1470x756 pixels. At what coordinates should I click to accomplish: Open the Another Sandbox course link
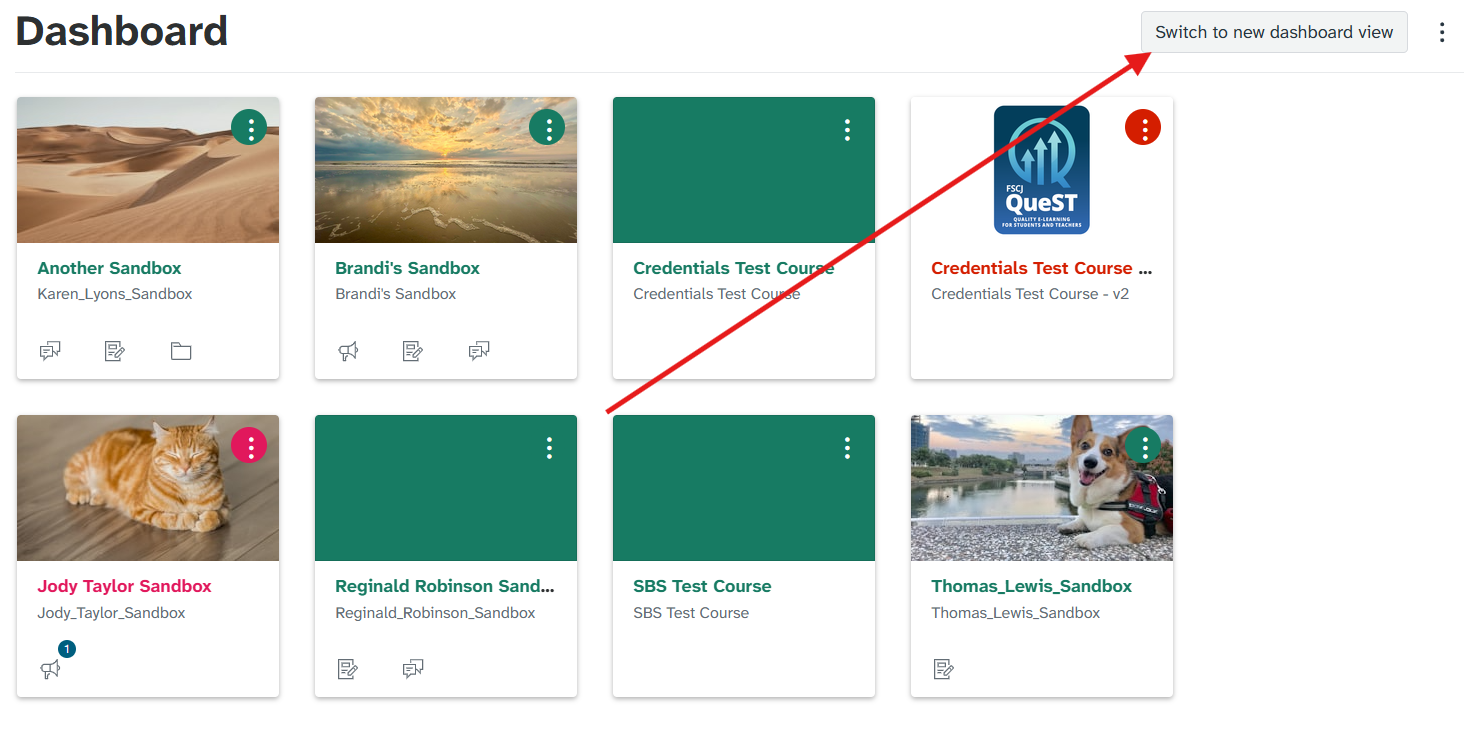[x=109, y=268]
